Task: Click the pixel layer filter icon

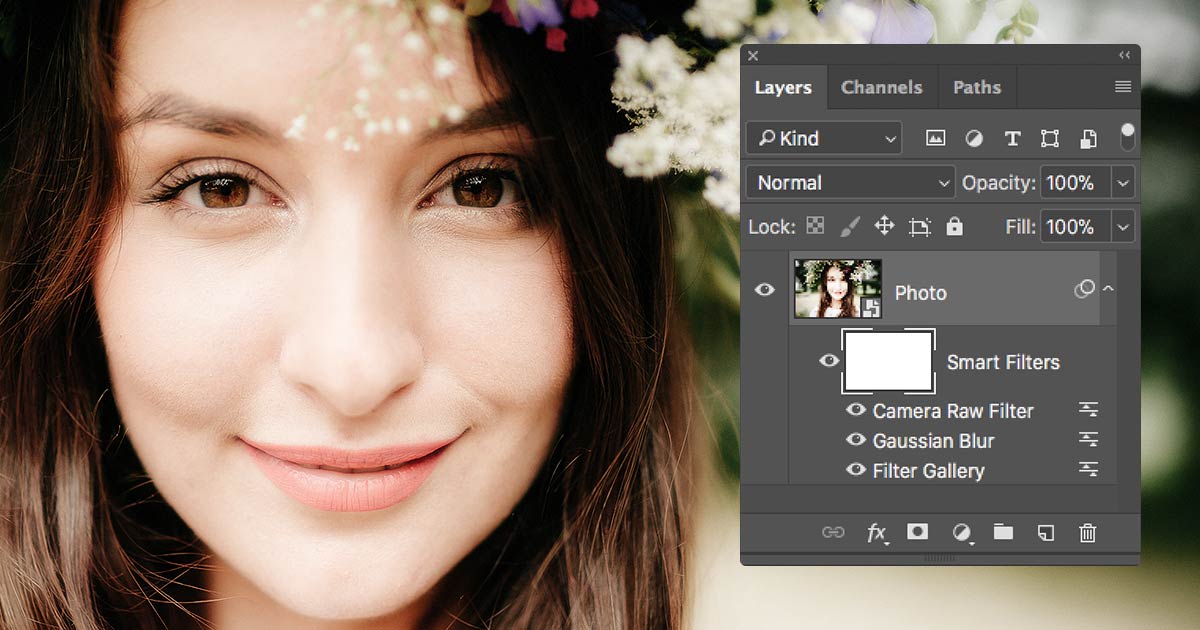Action: [x=936, y=139]
